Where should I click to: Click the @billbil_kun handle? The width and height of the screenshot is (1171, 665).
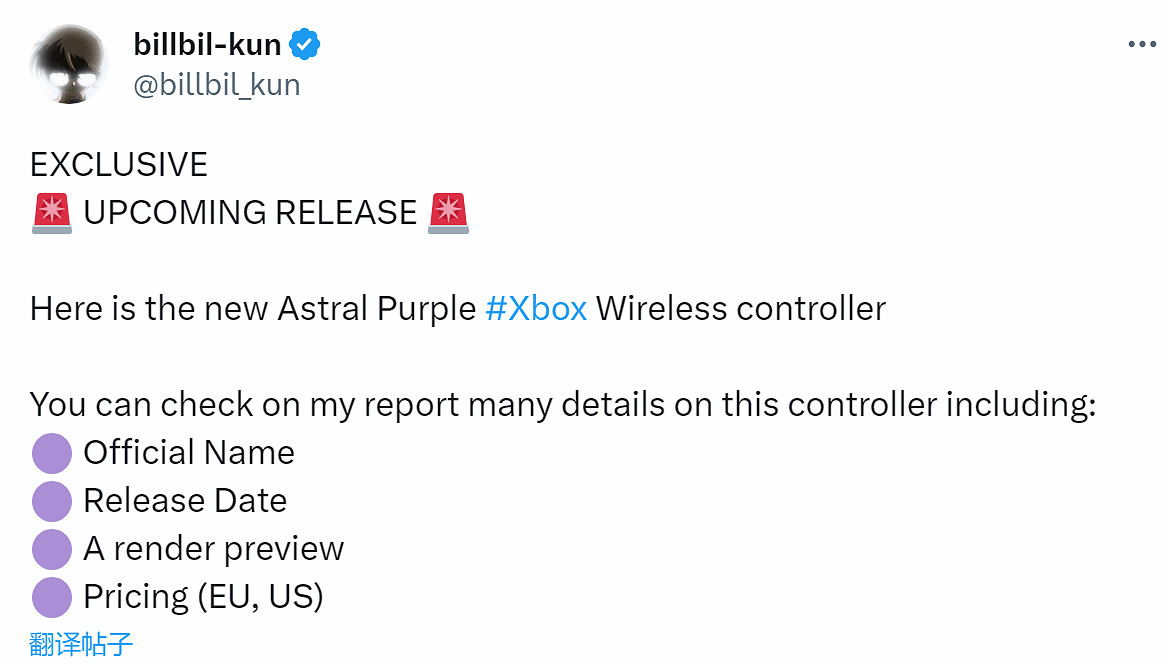pyautogui.click(x=216, y=84)
